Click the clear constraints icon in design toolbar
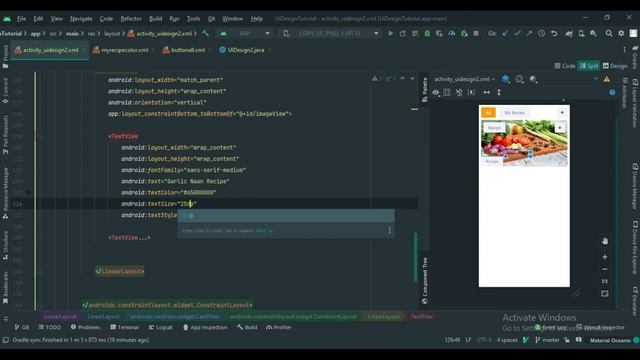 (x=459, y=93)
